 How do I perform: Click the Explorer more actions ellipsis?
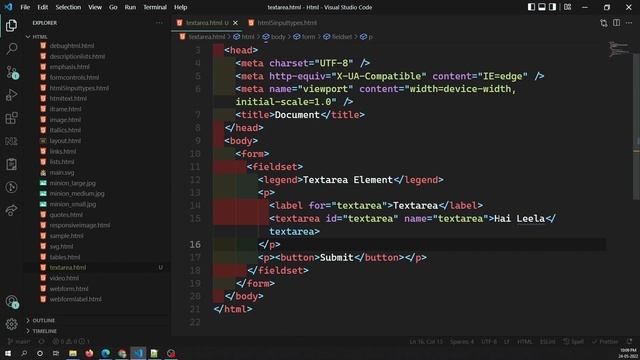[x=159, y=23]
